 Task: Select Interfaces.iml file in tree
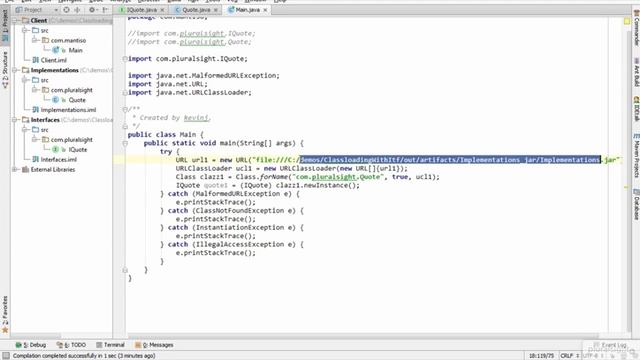58,160
